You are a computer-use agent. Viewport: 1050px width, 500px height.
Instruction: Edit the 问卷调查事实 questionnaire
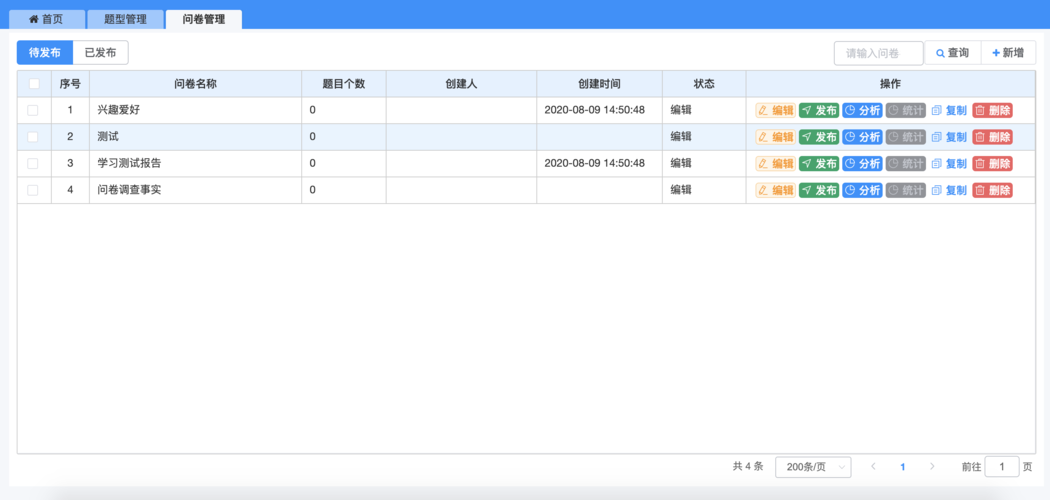point(775,190)
